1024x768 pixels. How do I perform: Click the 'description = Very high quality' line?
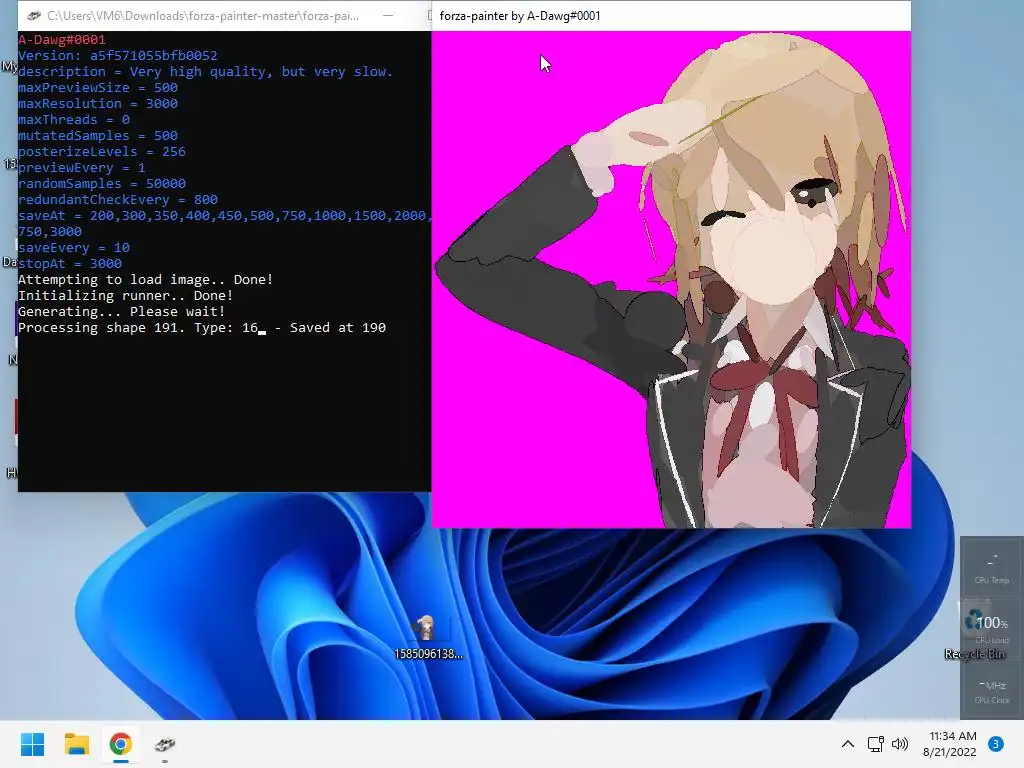tap(205, 72)
